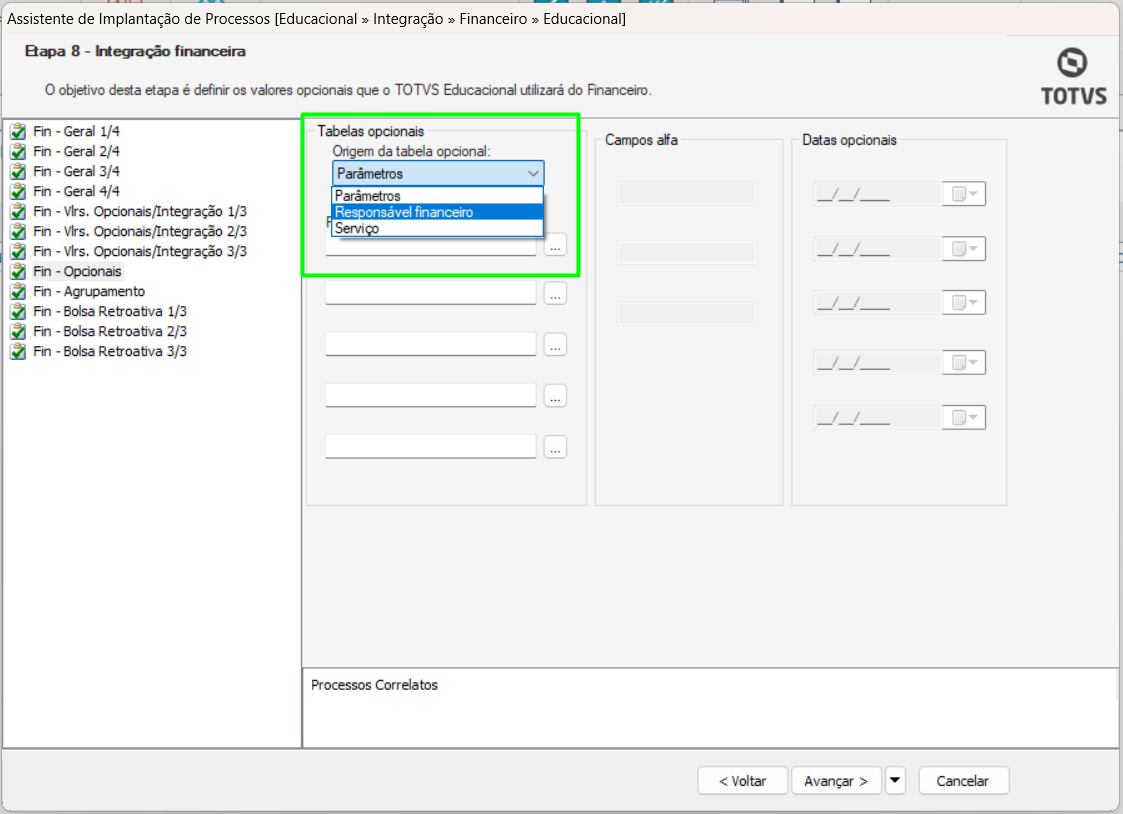The height and width of the screenshot is (814, 1123).
Task: Open calendar picker of second Datas opcionais
Action: coord(964,248)
